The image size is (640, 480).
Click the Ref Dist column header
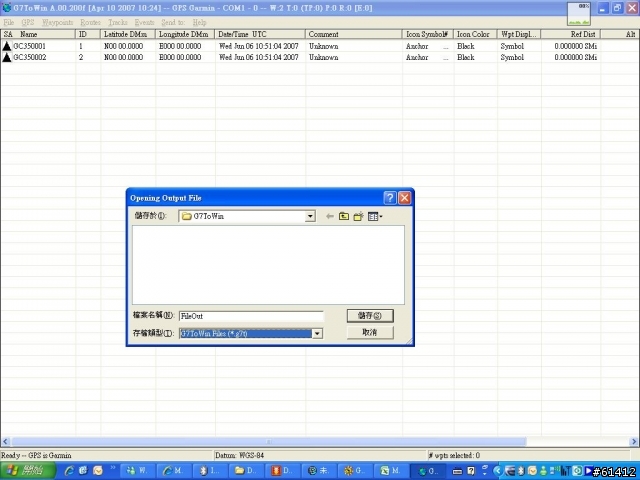(x=571, y=34)
